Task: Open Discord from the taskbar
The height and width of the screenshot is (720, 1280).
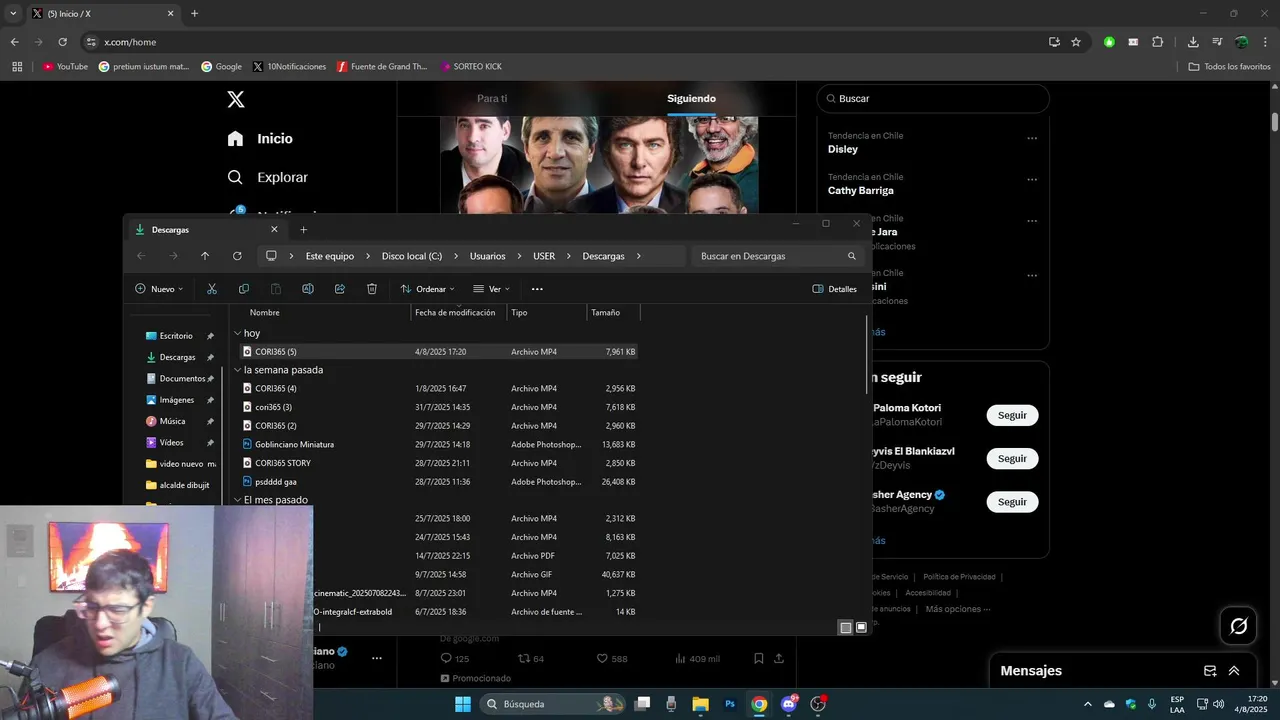Action: tap(789, 704)
